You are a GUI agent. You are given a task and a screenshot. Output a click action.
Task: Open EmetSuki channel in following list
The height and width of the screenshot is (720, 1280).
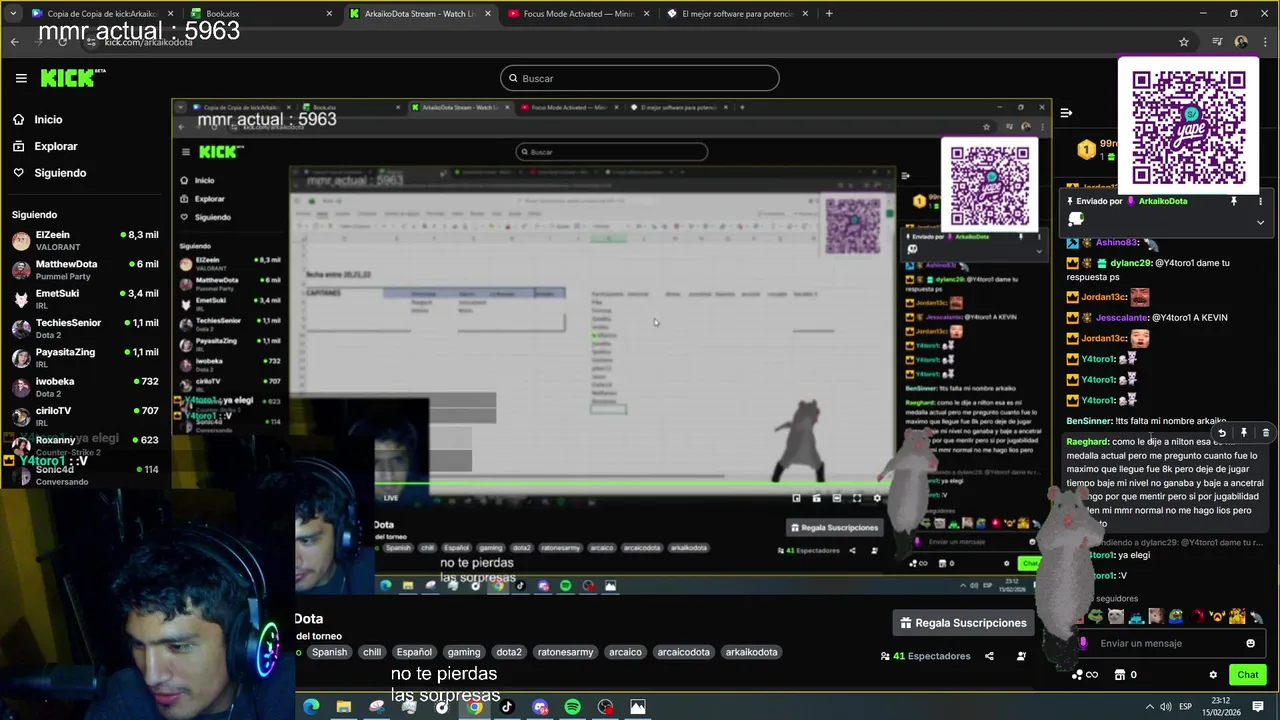coord(85,299)
